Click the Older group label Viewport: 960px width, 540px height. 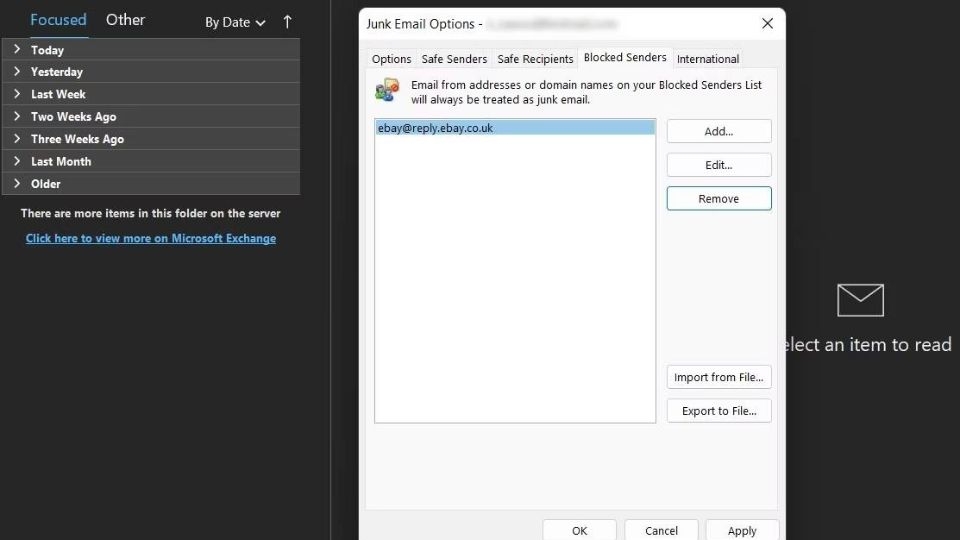pos(46,184)
